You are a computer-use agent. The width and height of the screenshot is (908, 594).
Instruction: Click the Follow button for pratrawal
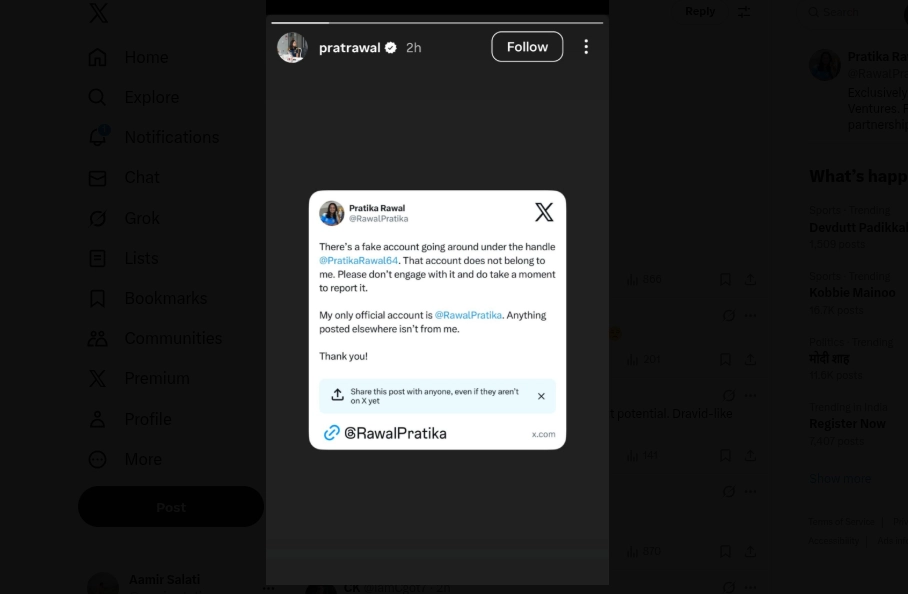(527, 47)
